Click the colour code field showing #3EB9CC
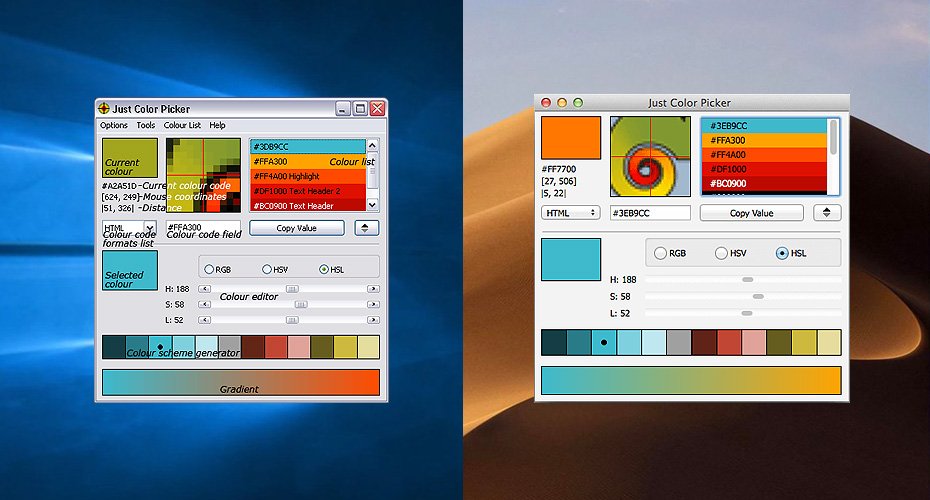 [650, 213]
